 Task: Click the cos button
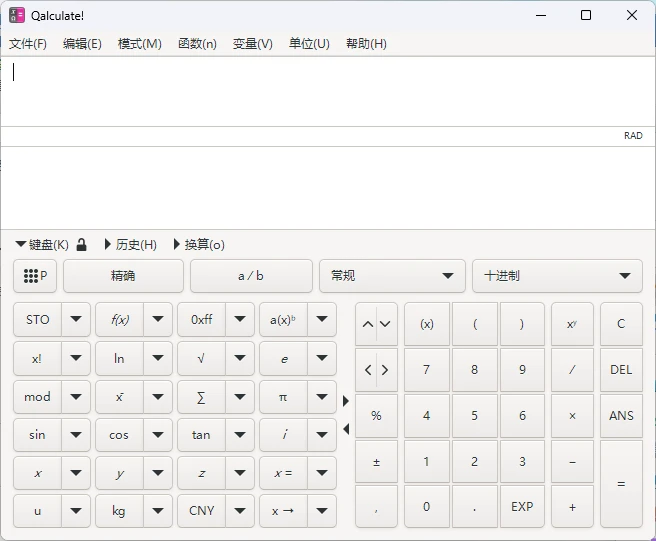coord(120,435)
